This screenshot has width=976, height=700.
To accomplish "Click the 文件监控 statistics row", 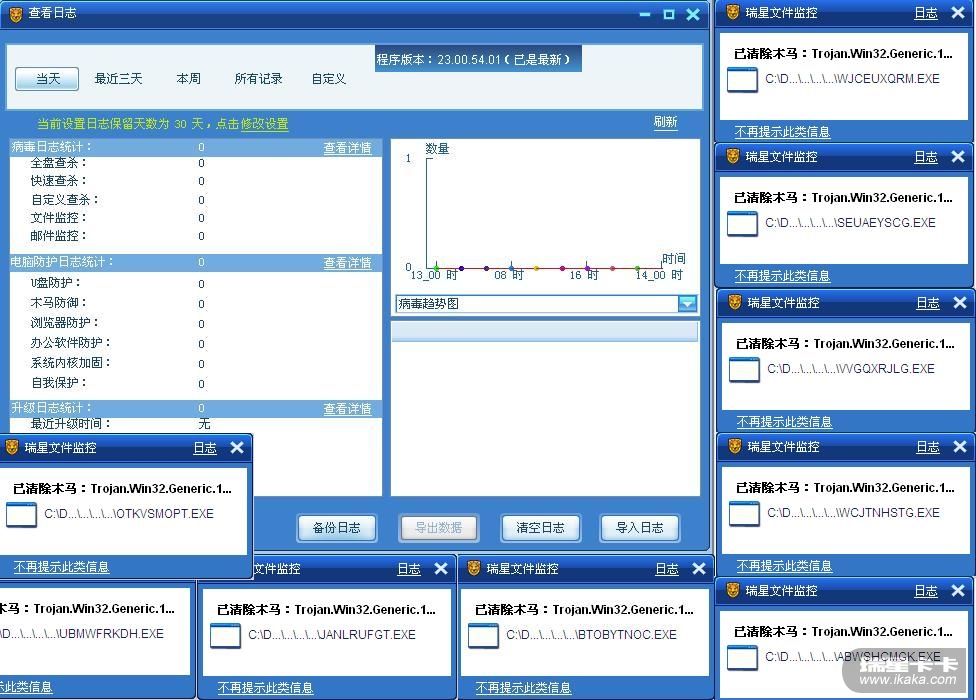I will pos(195,218).
